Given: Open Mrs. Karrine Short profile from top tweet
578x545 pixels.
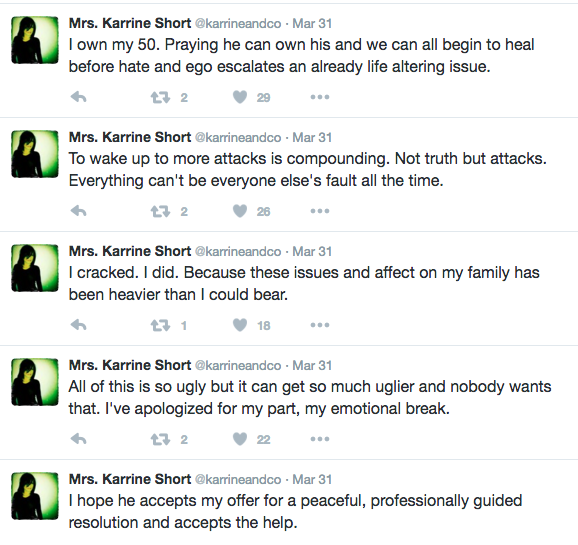Looking at the screenshot, I should (x=130, y=23).
